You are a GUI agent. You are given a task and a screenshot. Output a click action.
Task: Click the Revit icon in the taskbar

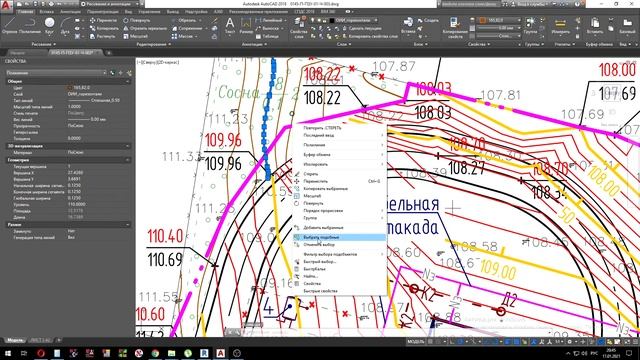pyautogui.click(x=204, y=353)
